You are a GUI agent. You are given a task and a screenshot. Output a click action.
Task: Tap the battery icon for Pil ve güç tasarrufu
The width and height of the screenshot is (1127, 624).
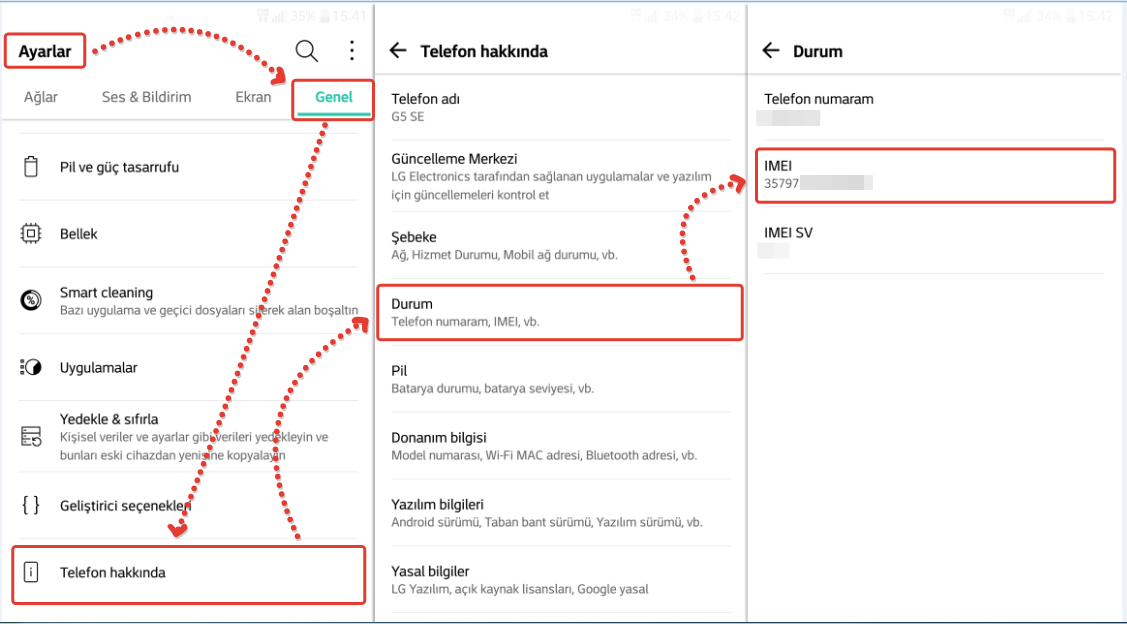(x=31, y=167)
